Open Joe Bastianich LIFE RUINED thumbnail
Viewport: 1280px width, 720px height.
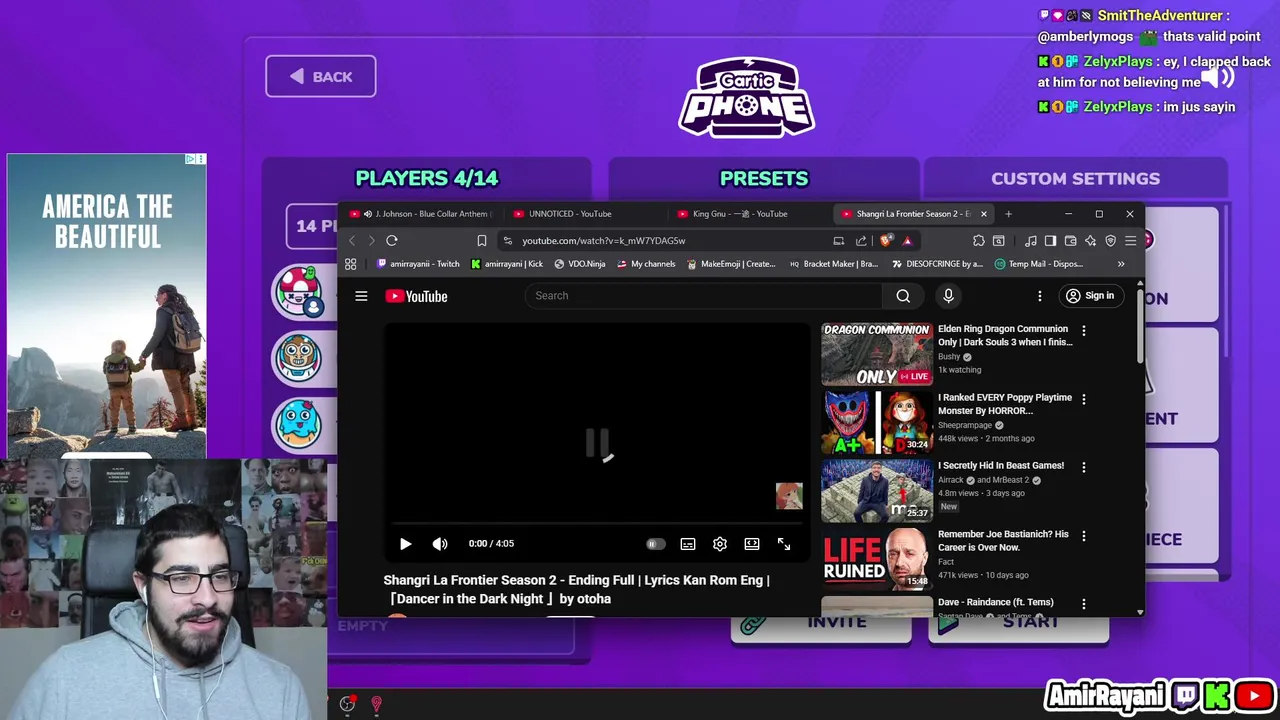(x=877, y=559)
